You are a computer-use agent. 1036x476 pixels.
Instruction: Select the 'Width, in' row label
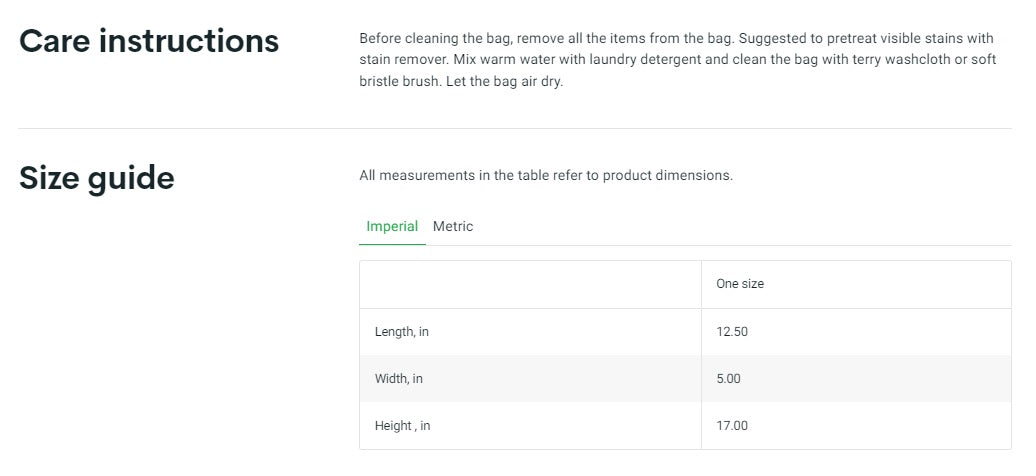point(399,379)
